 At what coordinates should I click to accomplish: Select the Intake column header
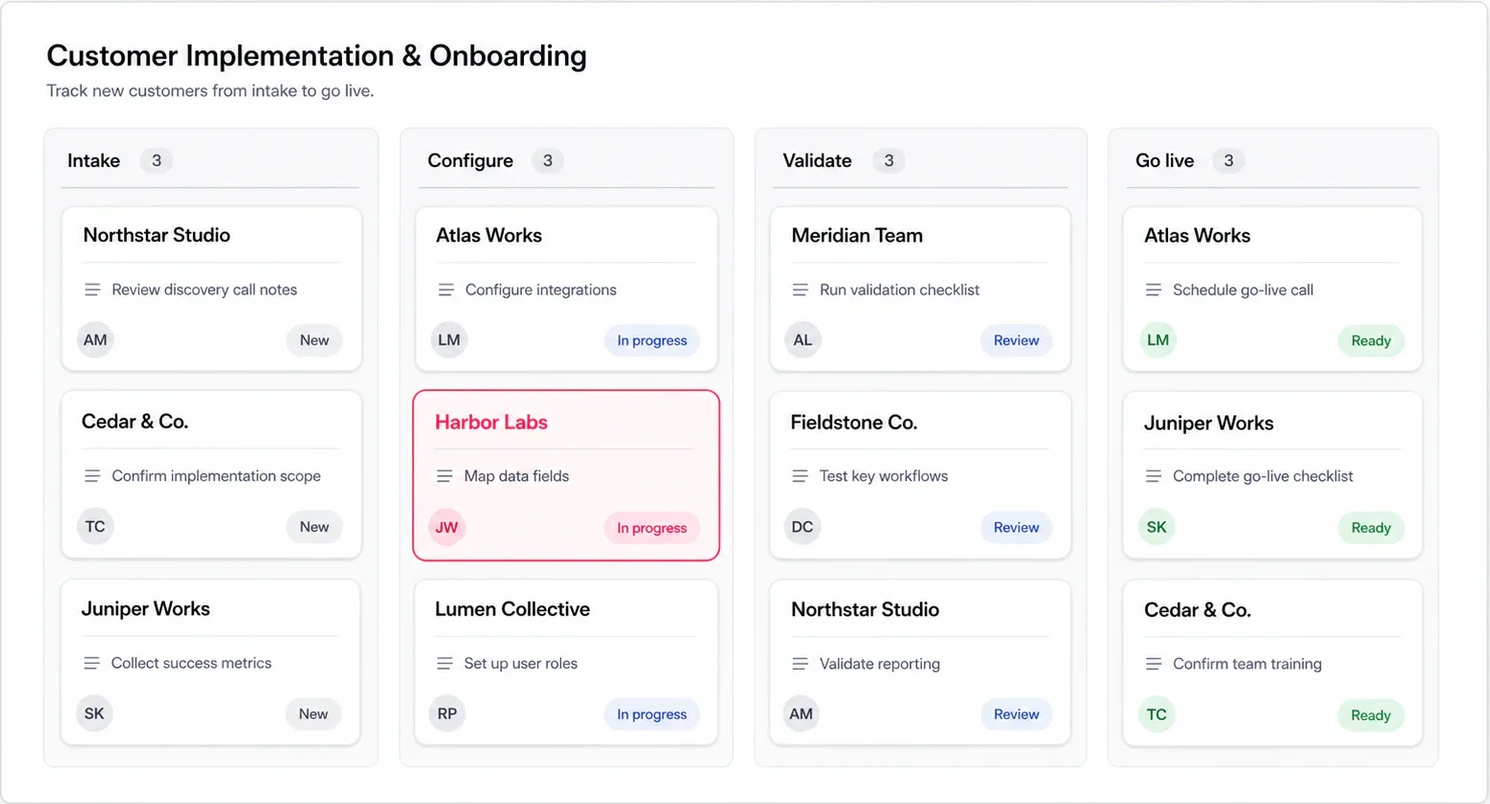click(x=94, y=161)
